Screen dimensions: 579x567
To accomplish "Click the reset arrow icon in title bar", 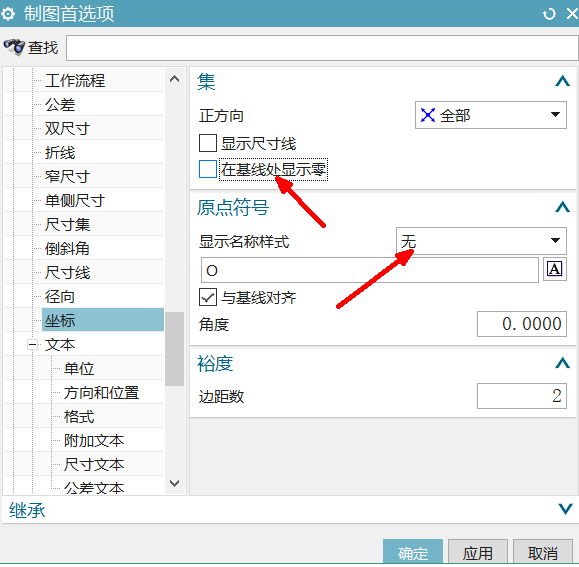I will [x=549, y=14].
